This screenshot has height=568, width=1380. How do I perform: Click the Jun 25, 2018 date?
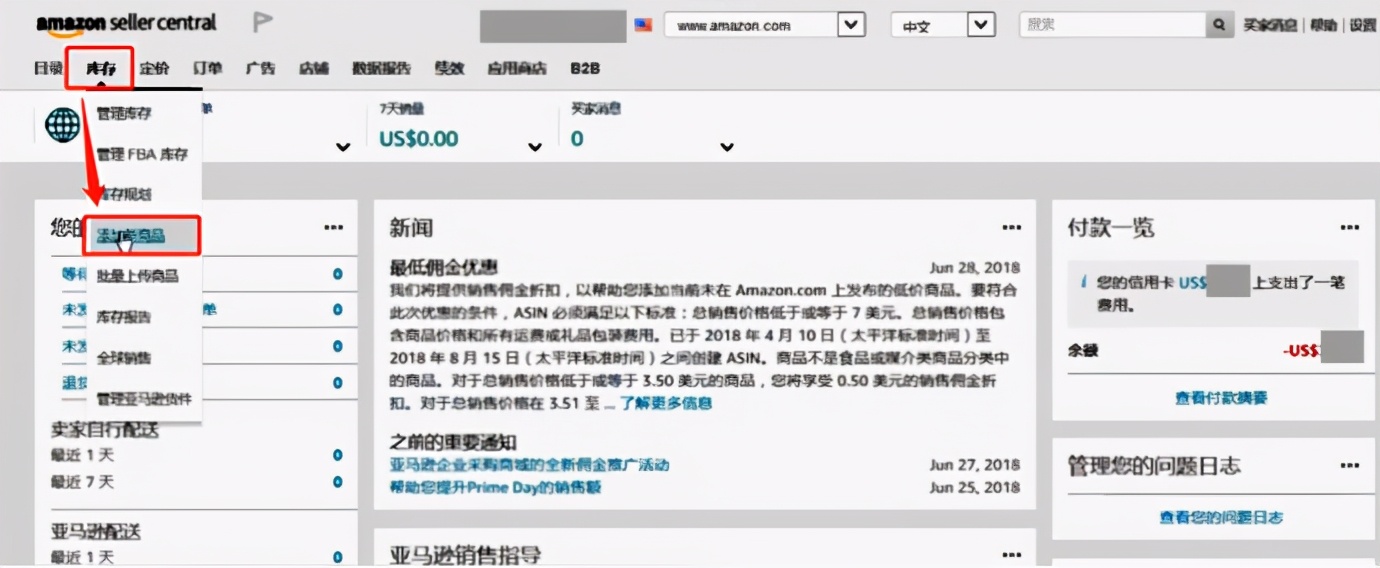click(x=975, y=487)
